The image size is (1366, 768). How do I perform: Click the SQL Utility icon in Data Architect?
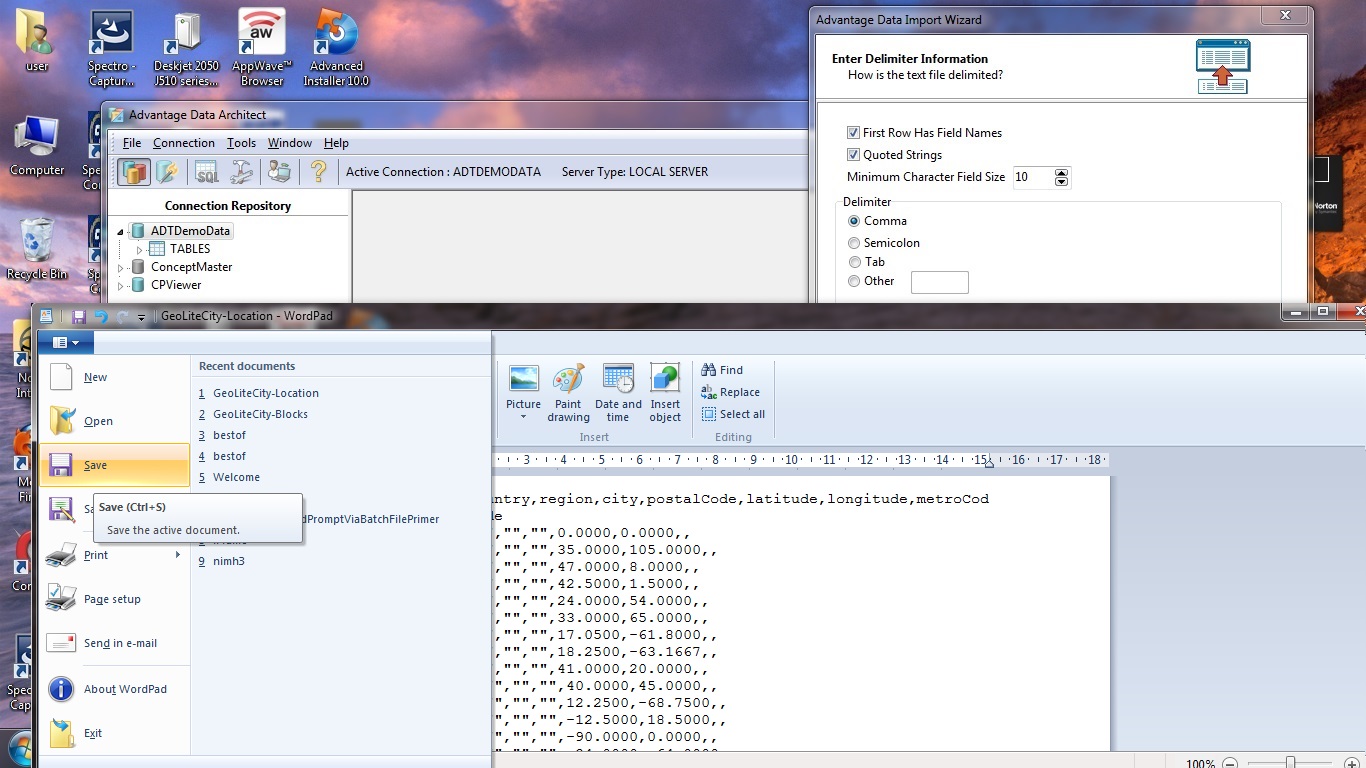point(206,172)
